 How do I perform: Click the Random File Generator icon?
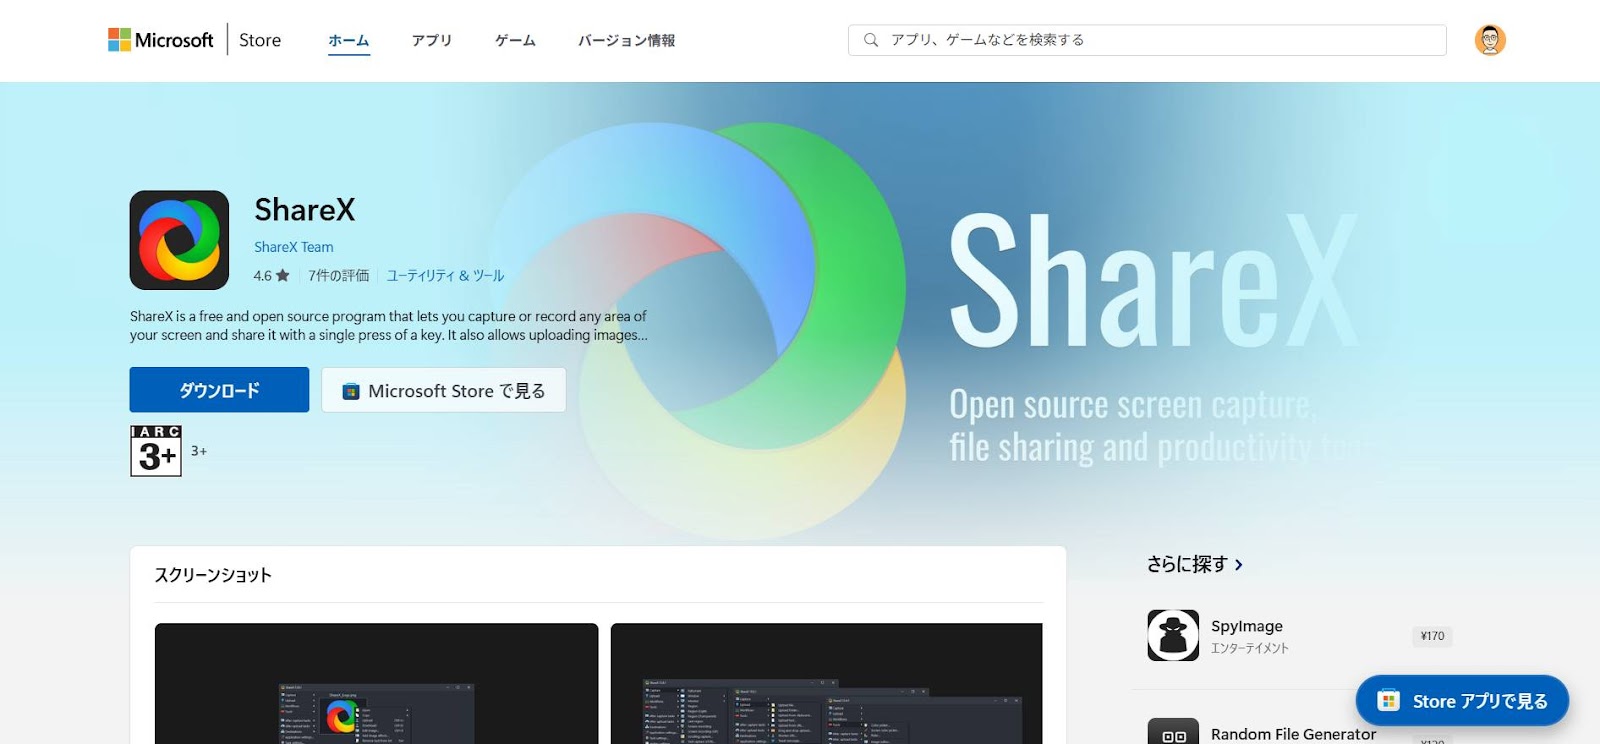(x=1173, y=731)
